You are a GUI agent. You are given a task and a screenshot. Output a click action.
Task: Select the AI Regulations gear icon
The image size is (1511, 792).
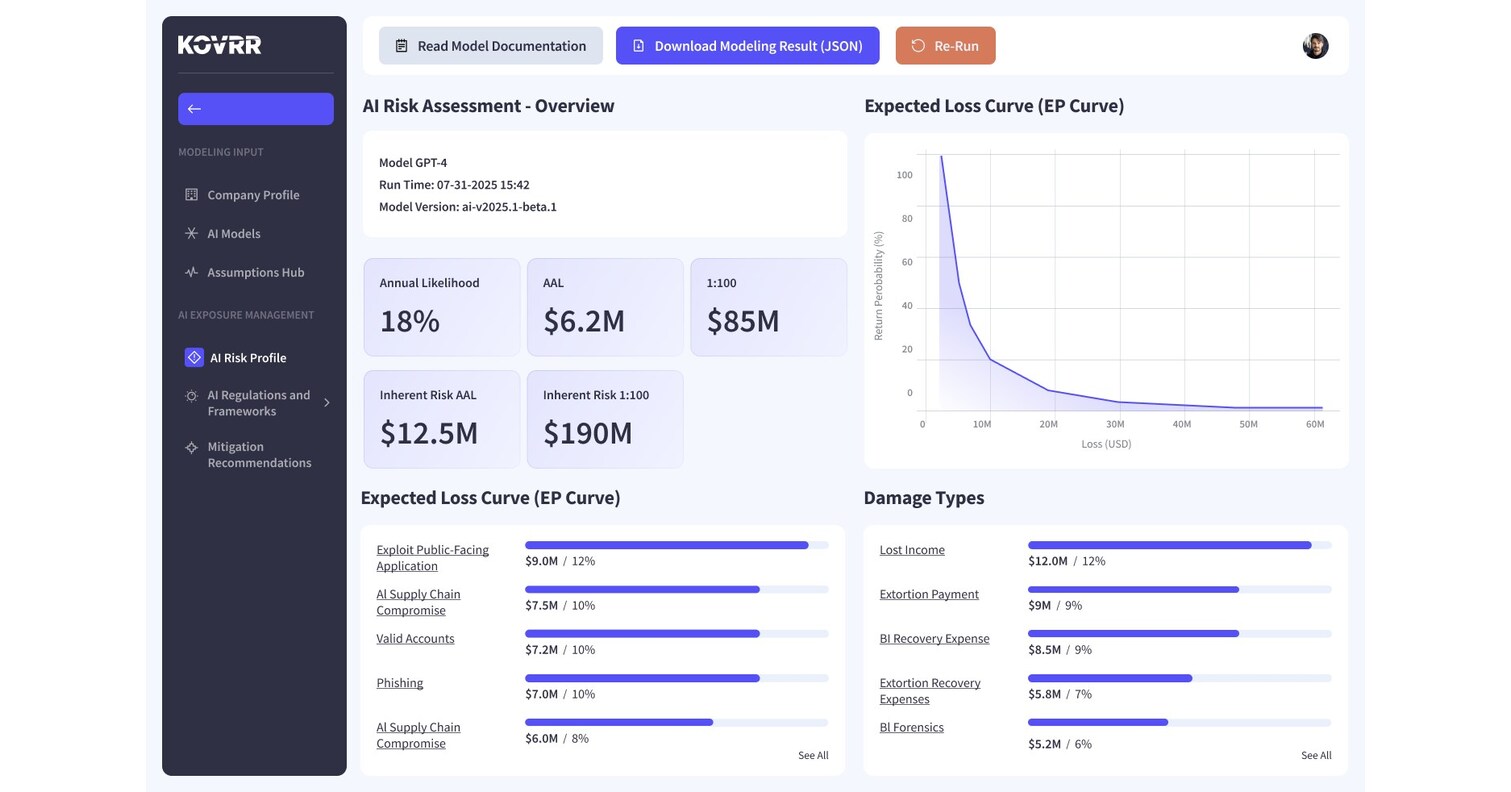[x=192, y=395]
